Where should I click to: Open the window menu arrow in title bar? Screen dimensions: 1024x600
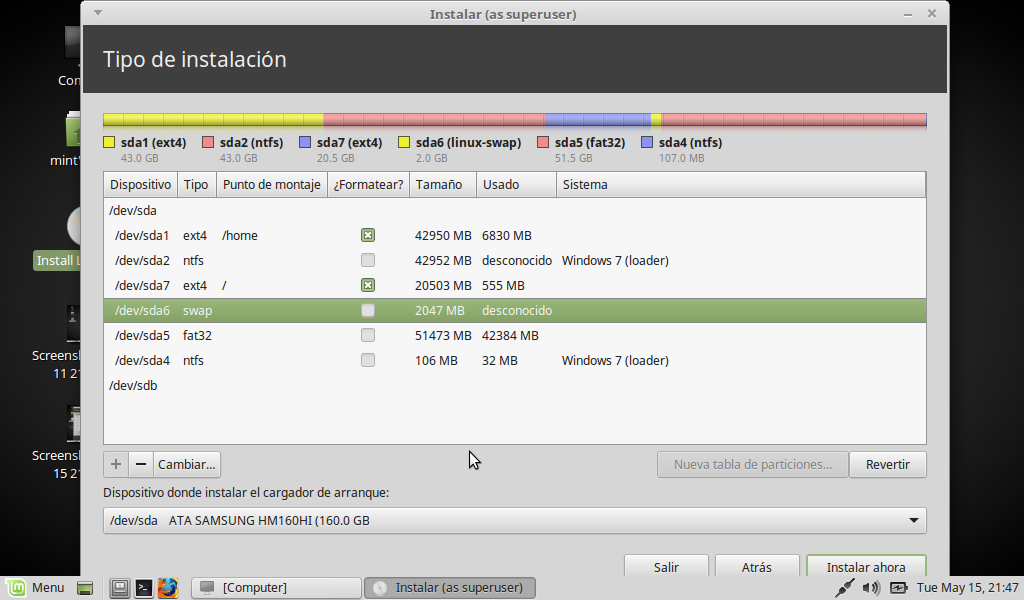pyautogui.click(x=95, y=13)
